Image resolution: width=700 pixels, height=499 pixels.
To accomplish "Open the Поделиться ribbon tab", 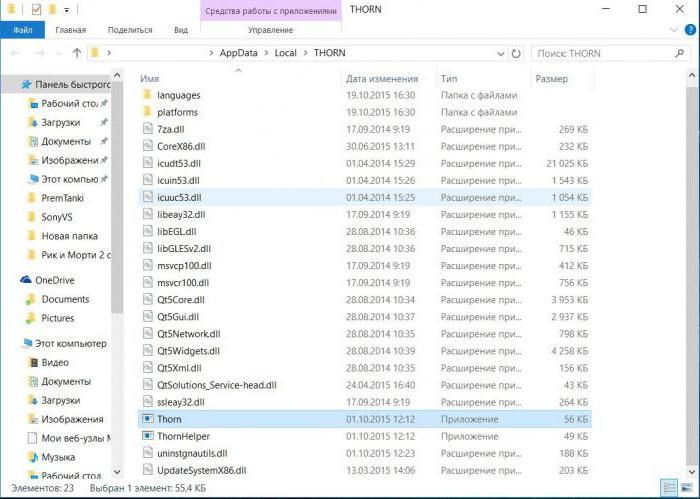I will tap(130, 30).
